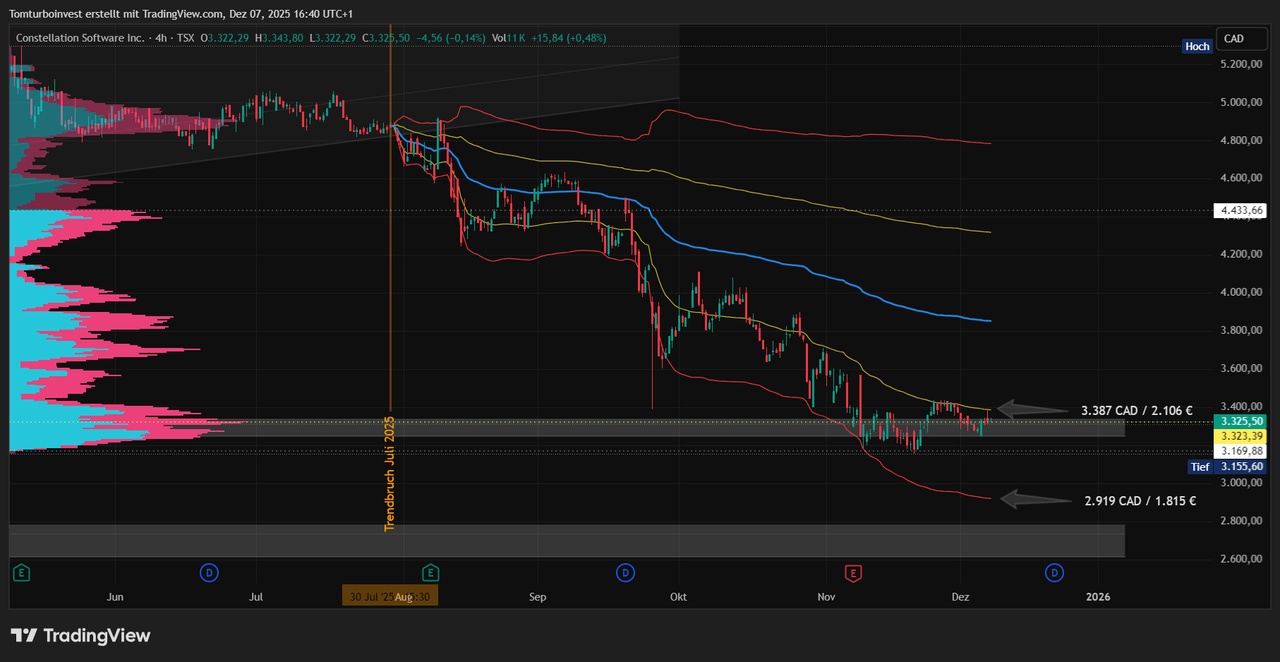Open the blue dividend marker between Sep and Okt
This screenshot has width=1280, height=662.
pyautogui.click(x=625, y=573)
